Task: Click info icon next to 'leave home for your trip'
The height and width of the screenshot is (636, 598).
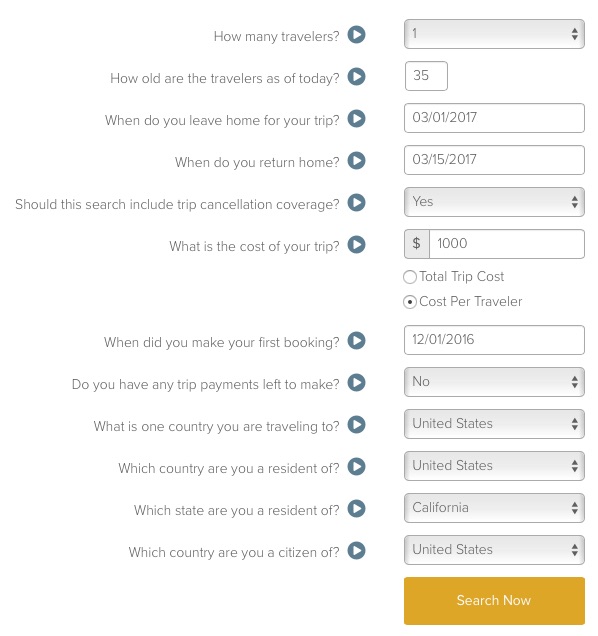Action: tap(357, 119)
